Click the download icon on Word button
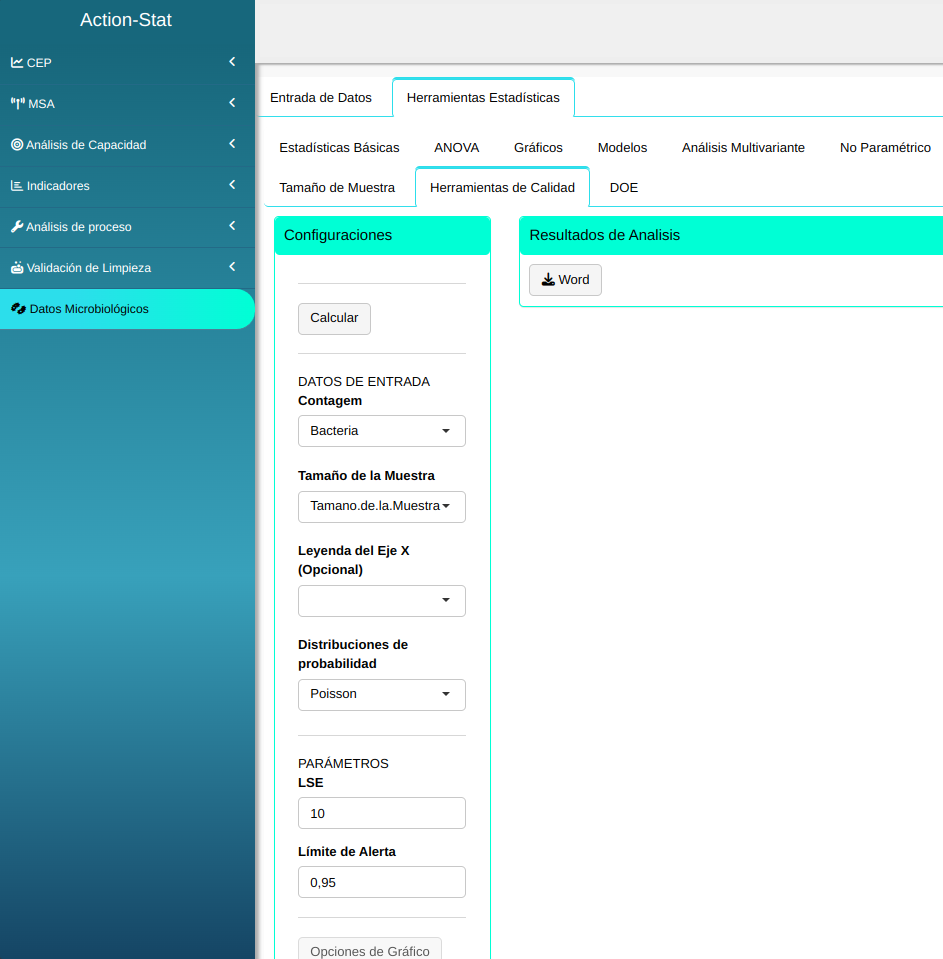Screen dimensions: 943x959 (x=547, y=280)
